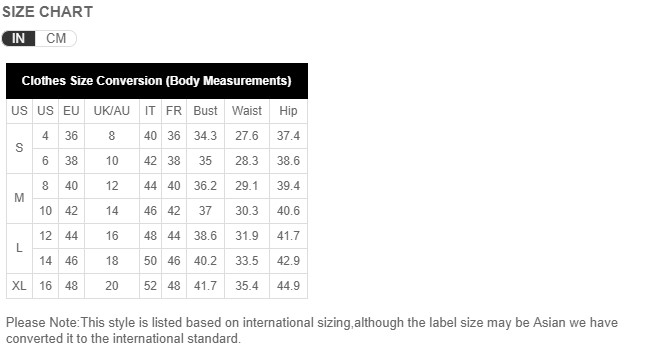The width and height of the screenshot is (649, 364).
Task: Select the XL size row label
Action: (x=19, y=286)
